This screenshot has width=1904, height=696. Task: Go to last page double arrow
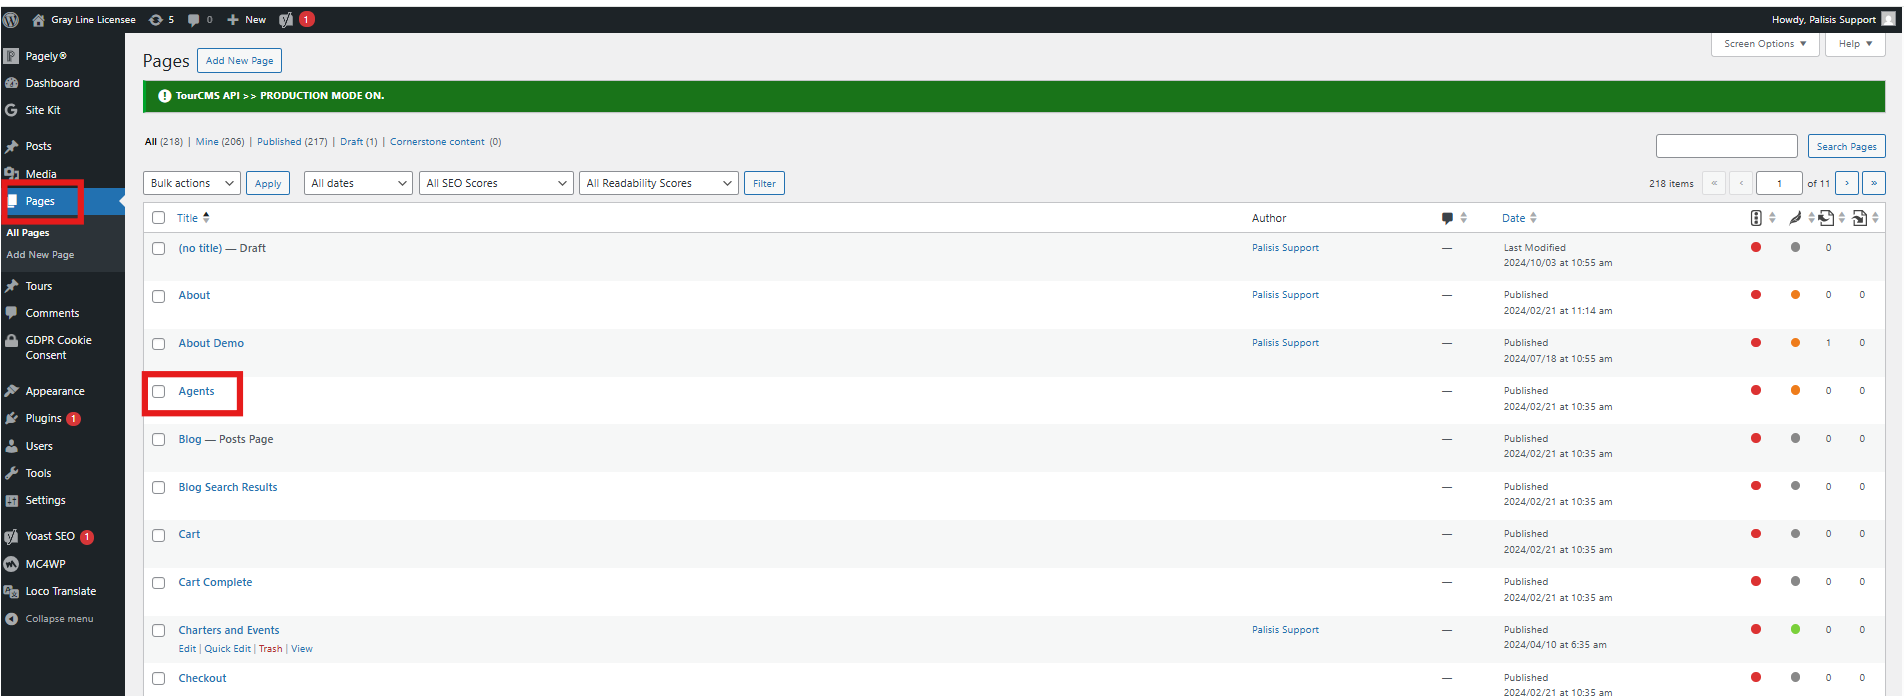(x=1874, y=183)
